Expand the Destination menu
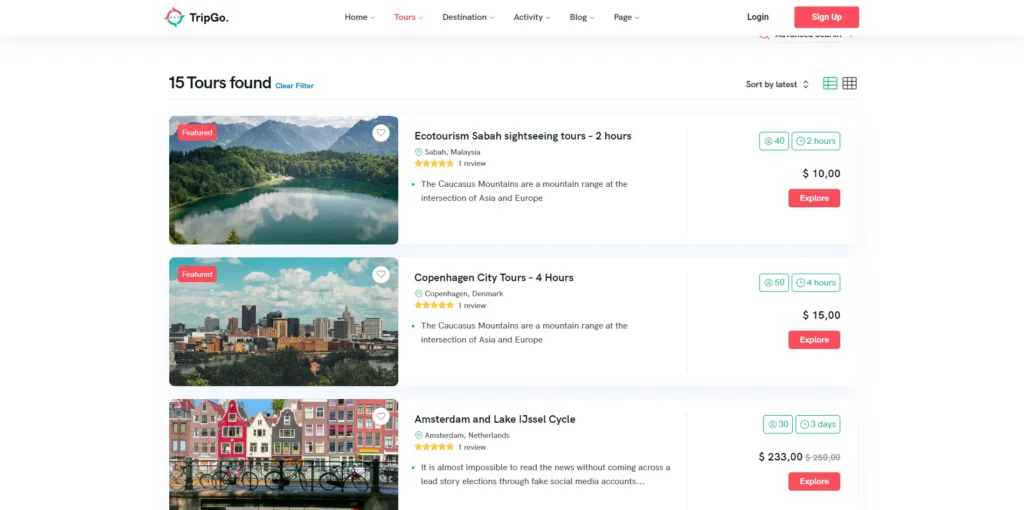Image resolution: width=1024 pixels, height=510 pixels. coord(468,17)
